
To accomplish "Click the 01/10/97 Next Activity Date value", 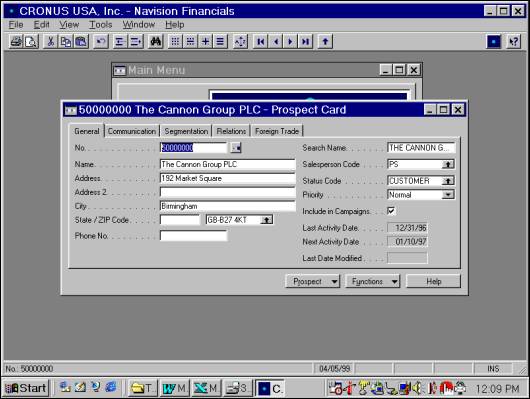I will 408,241.
